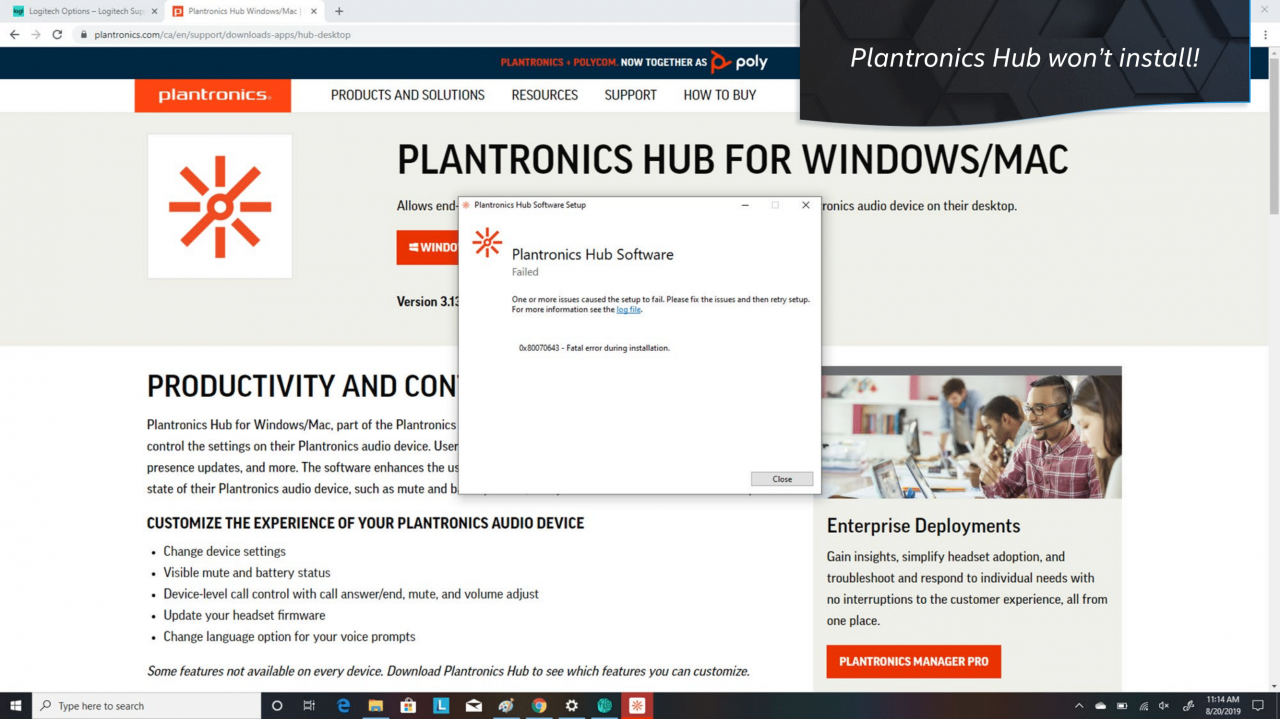Image resolution: width=1280 pixels, height=719 pixels.
Task: Click the Windows Start button
Action: coord(16,705)
